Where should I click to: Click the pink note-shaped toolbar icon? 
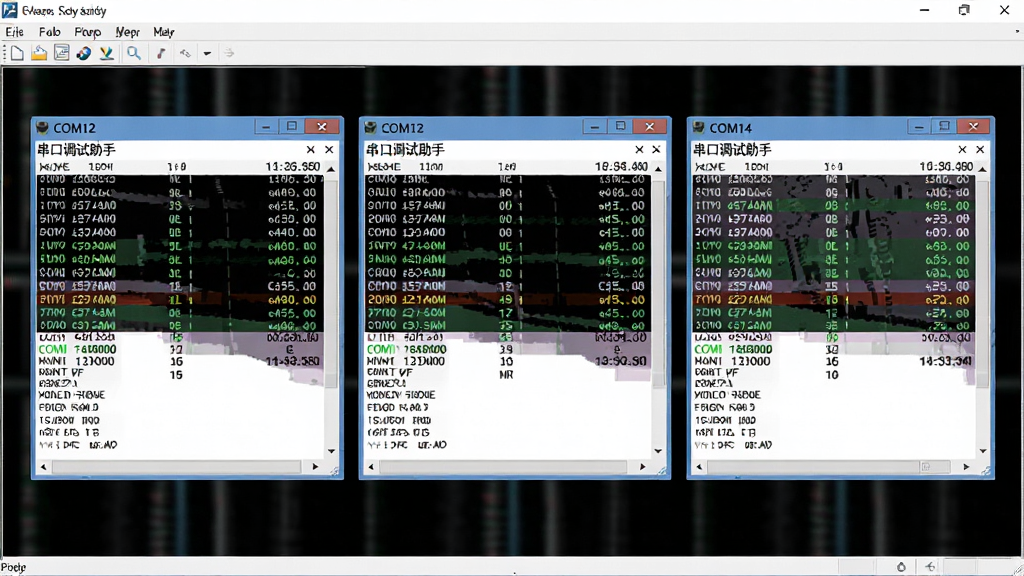(x=161, y=54)
